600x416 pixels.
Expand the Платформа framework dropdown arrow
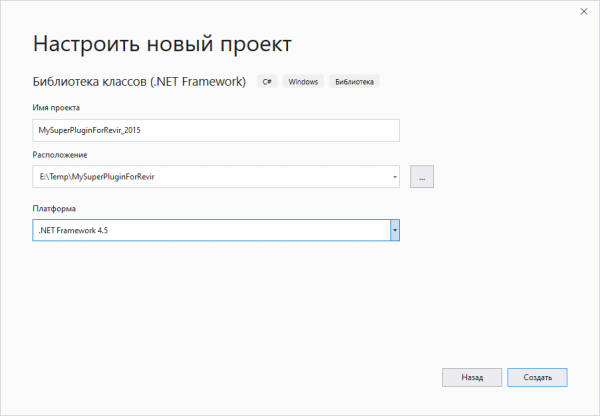point(394,230)
